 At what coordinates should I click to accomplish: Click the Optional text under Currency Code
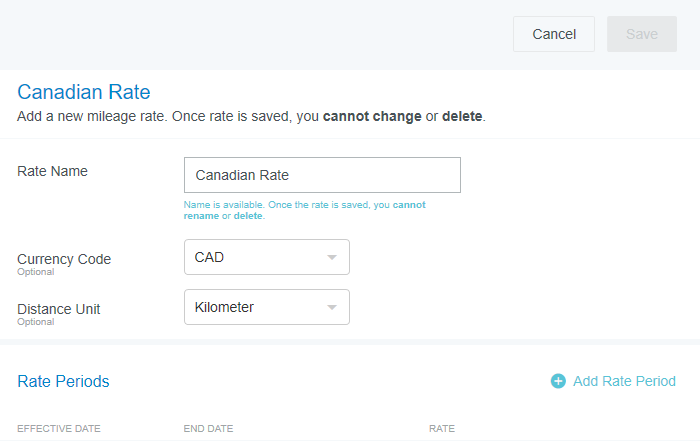tap(35, 272)
